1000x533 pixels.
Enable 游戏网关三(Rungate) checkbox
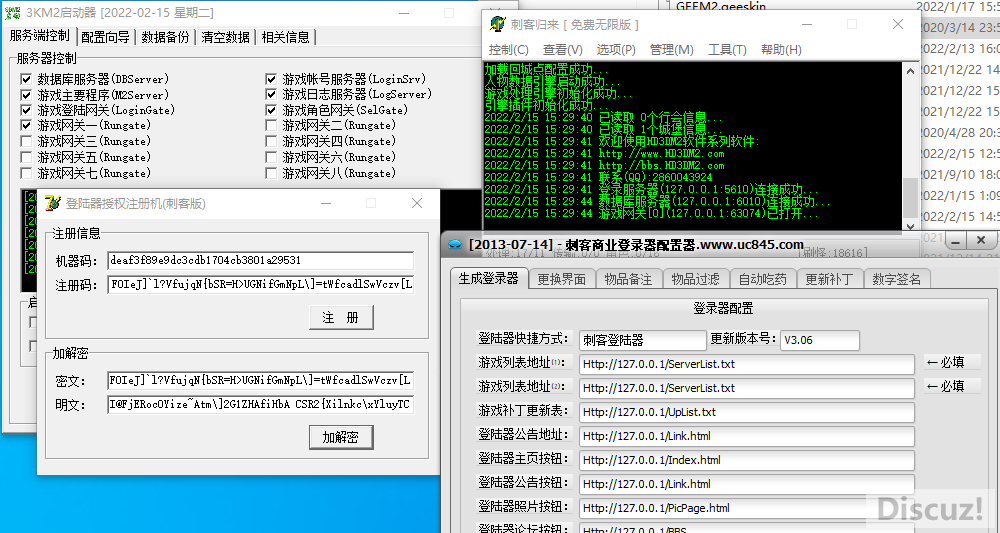tap(26, 142)
